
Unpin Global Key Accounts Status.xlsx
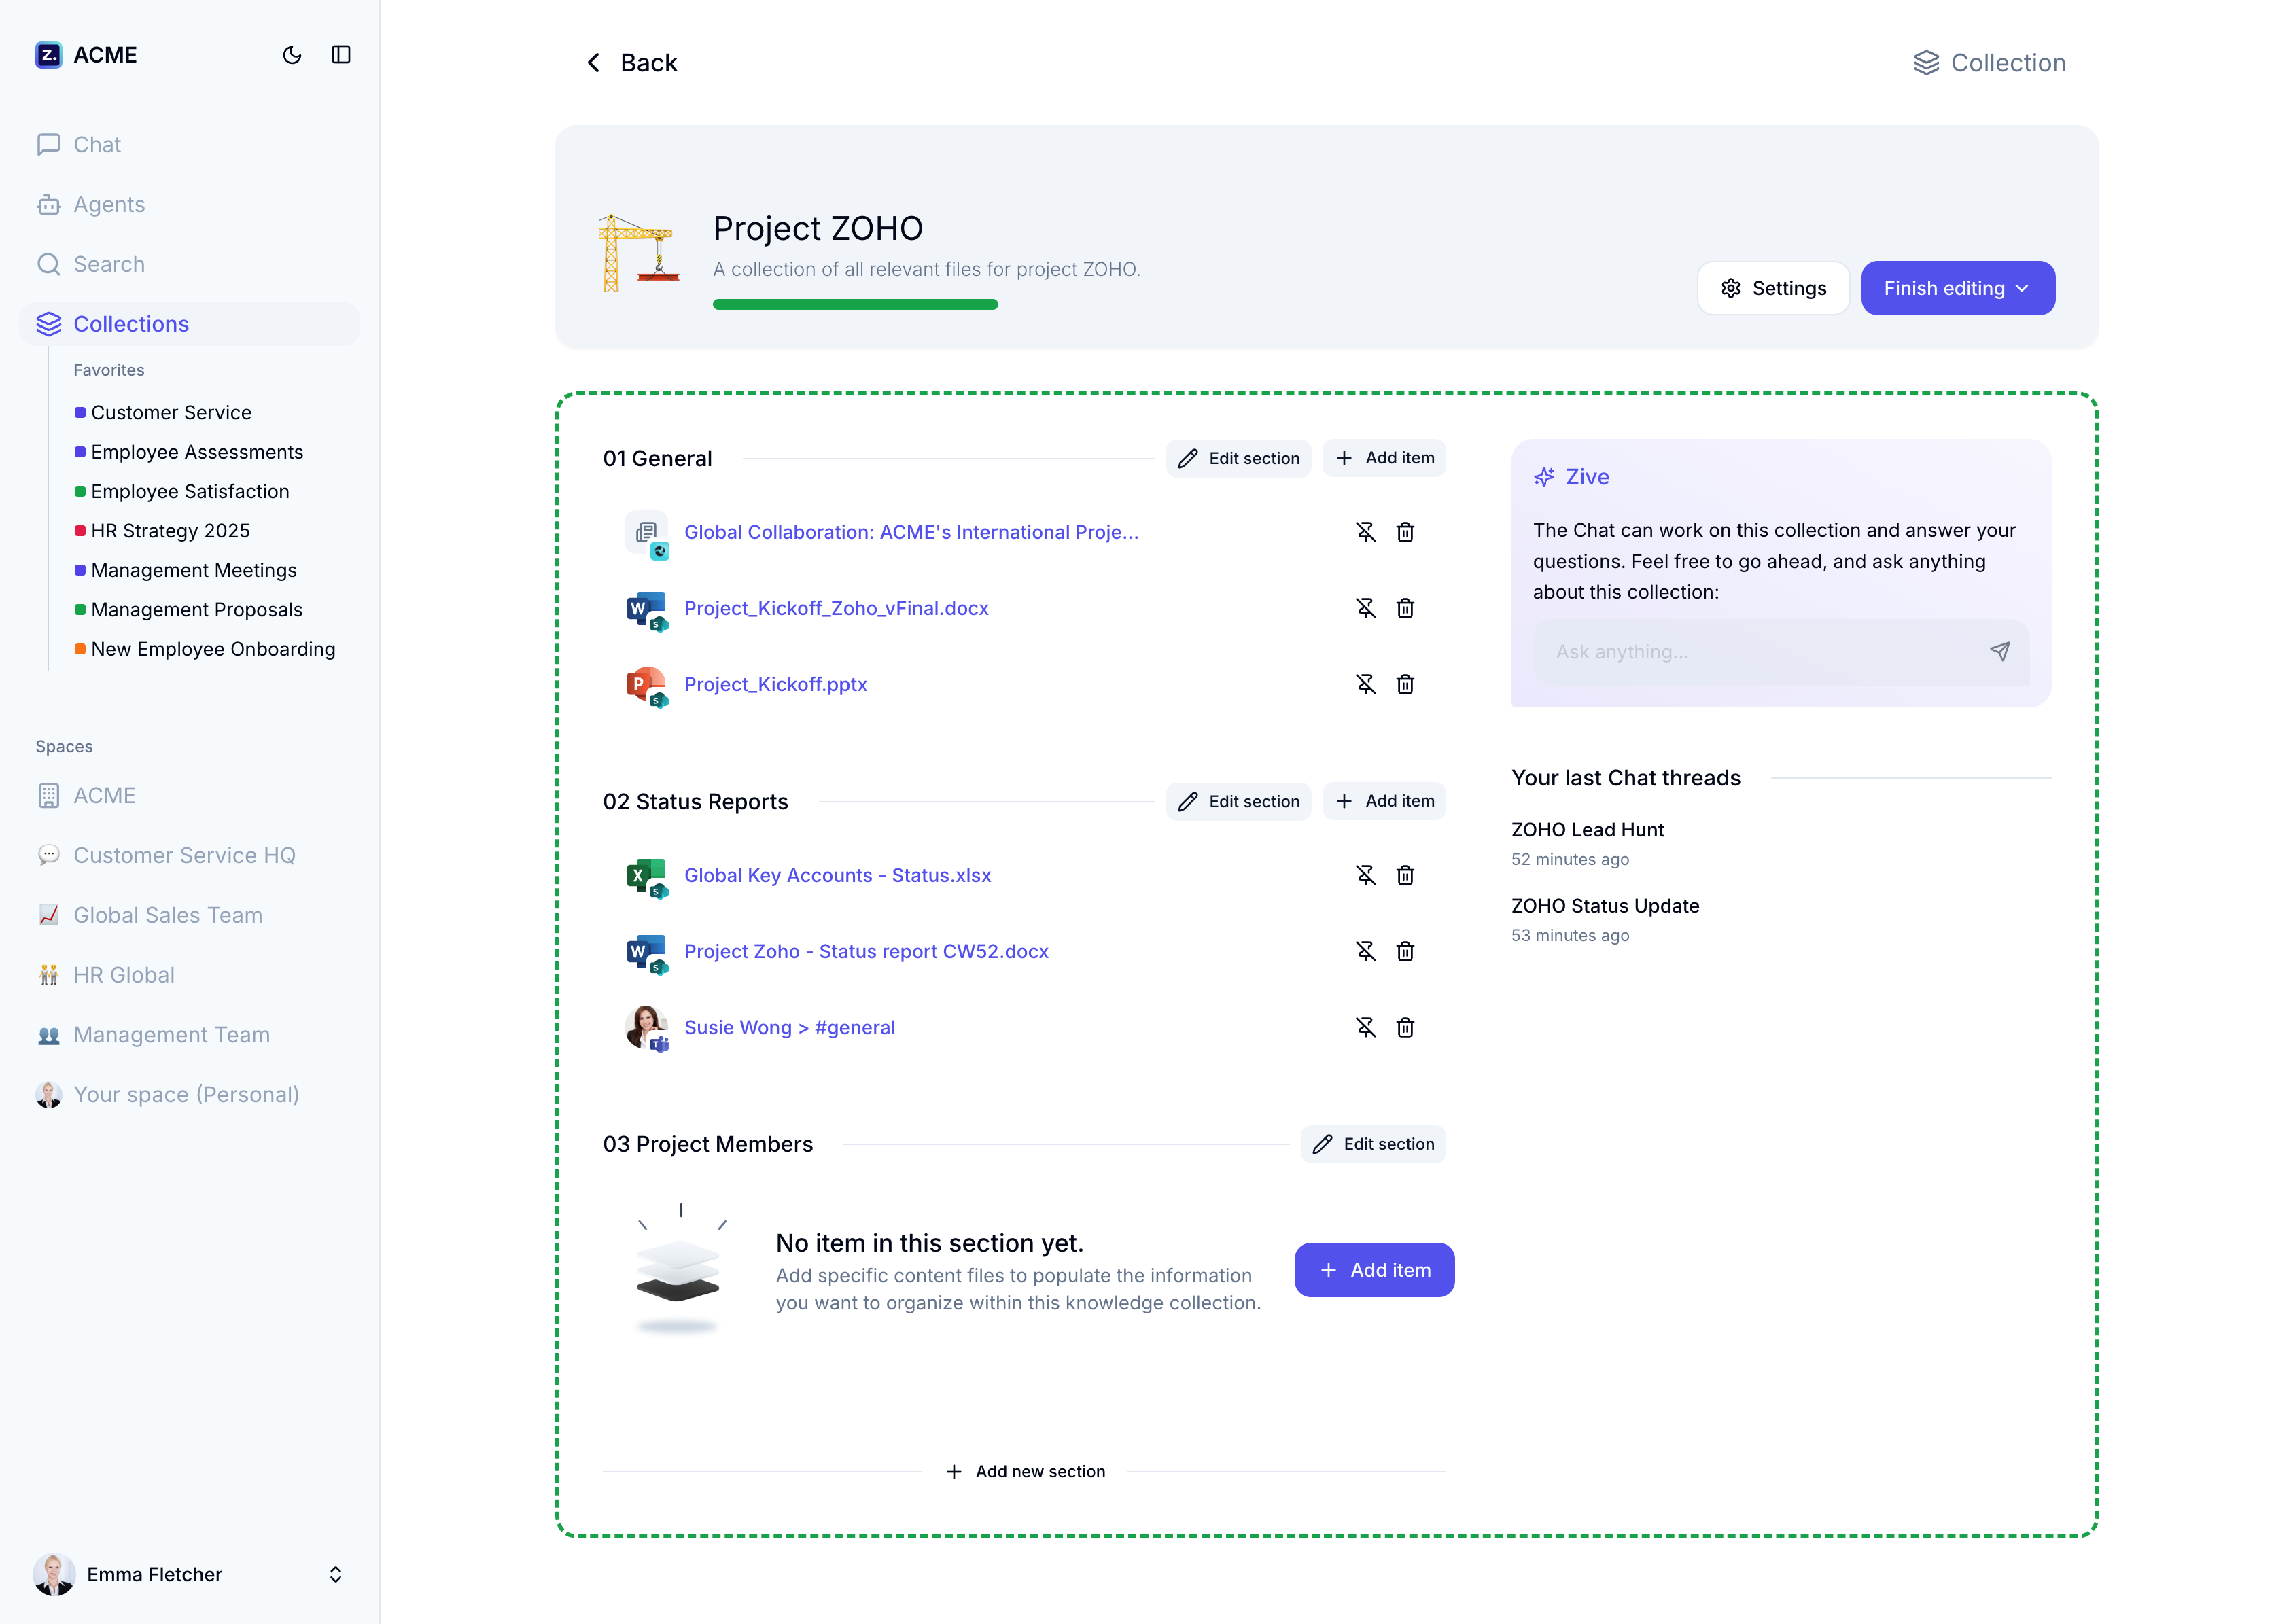[1365, 875]
